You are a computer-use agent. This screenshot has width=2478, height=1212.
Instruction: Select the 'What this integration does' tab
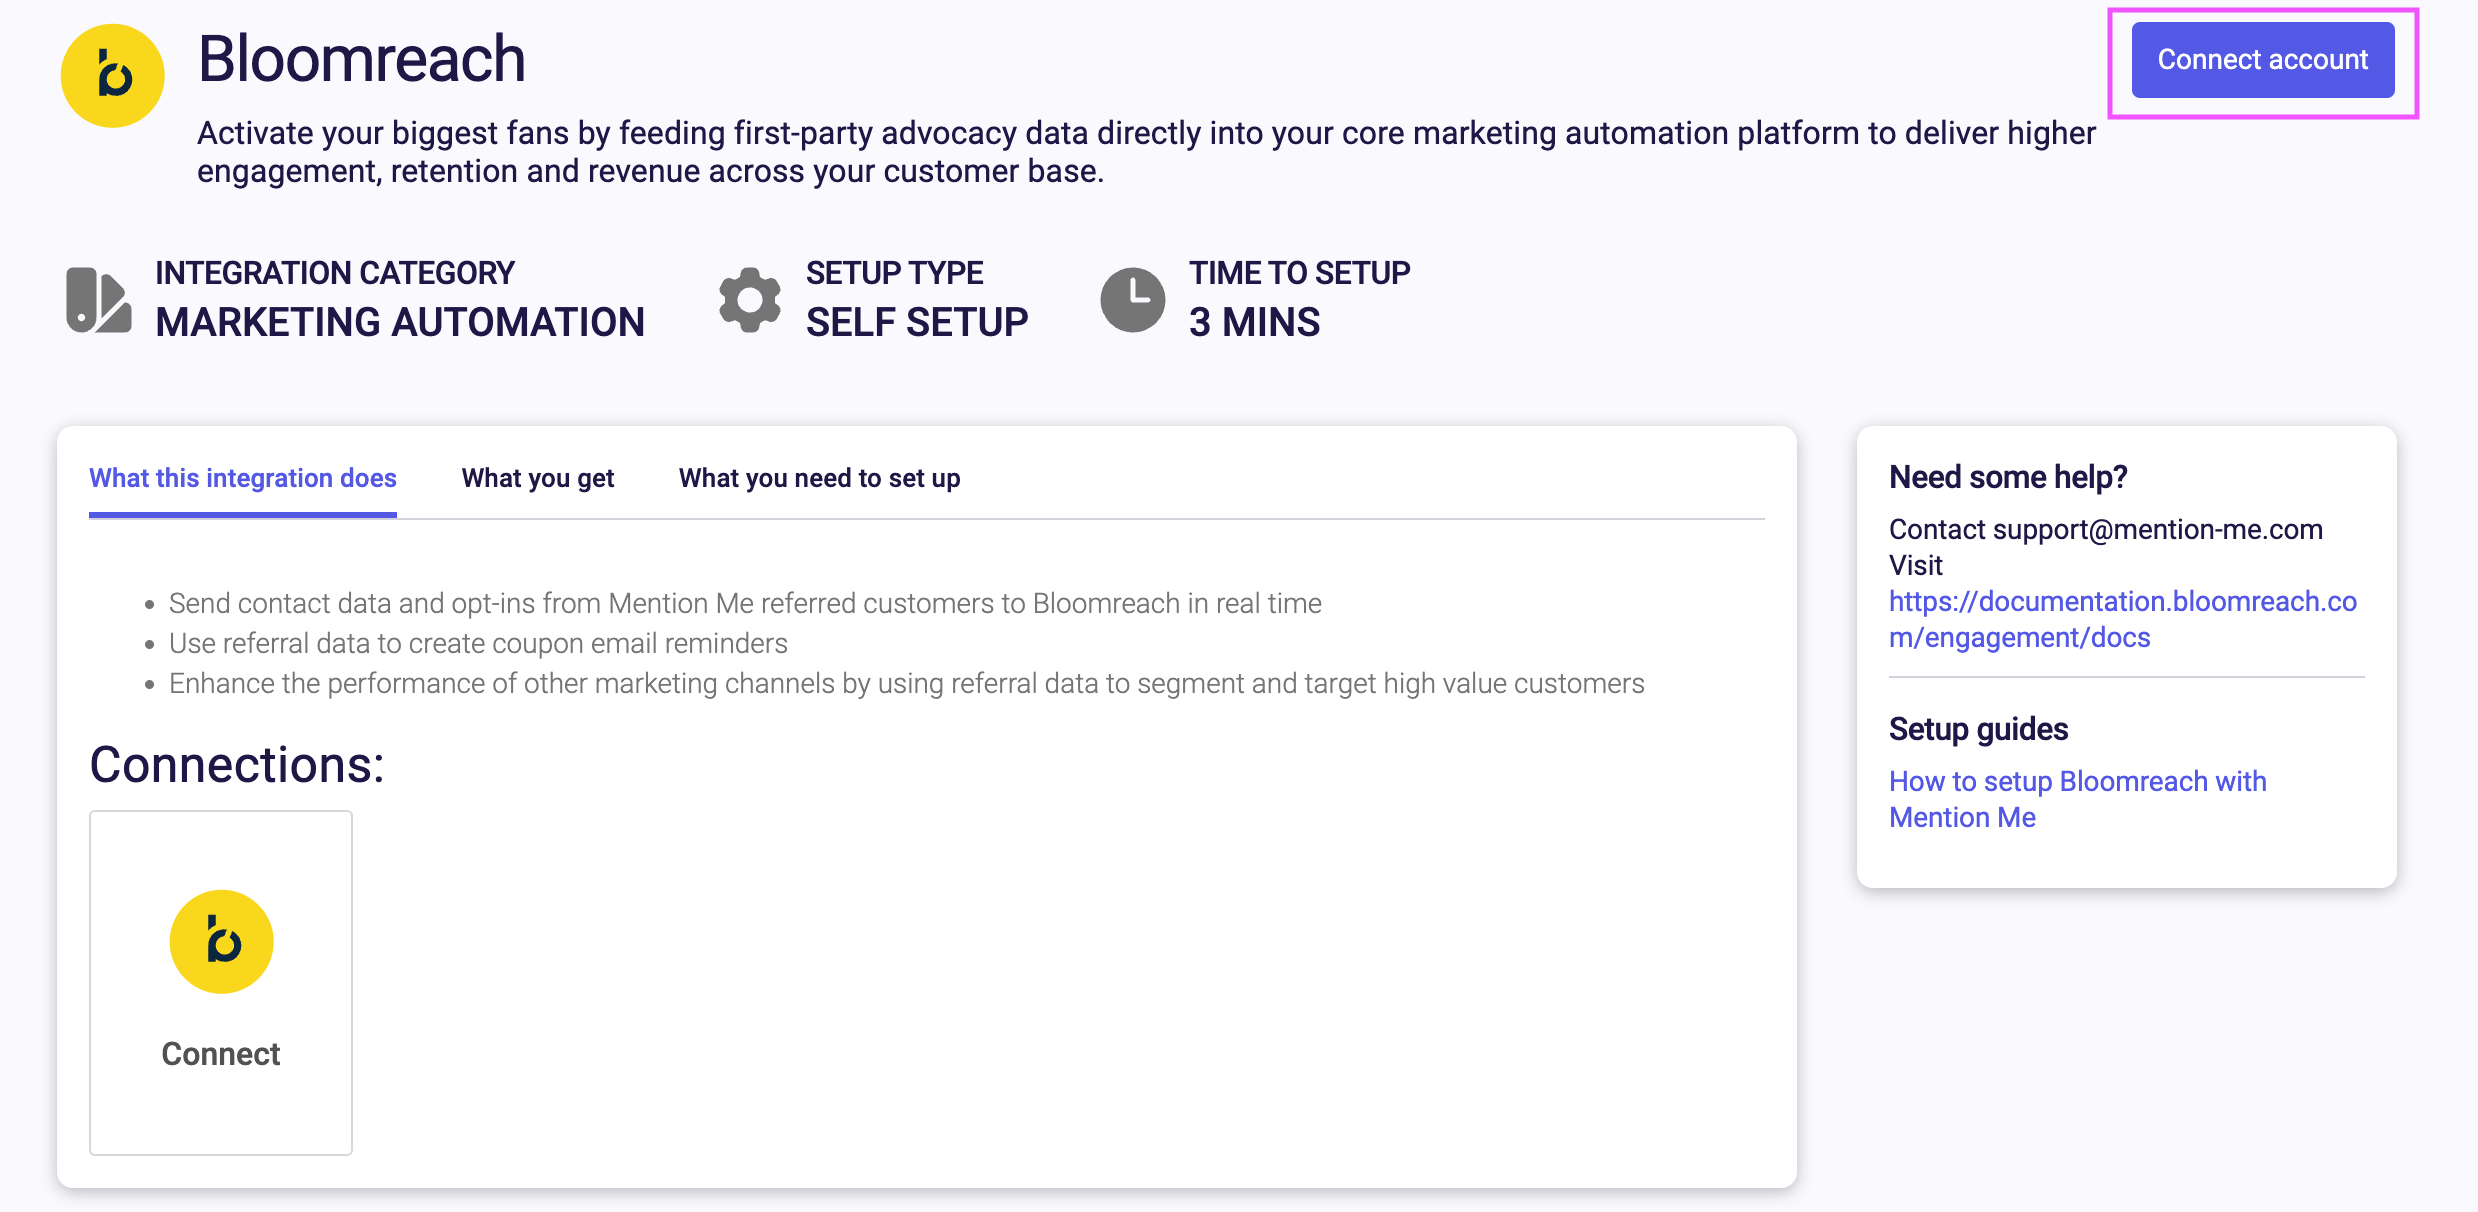243,478
